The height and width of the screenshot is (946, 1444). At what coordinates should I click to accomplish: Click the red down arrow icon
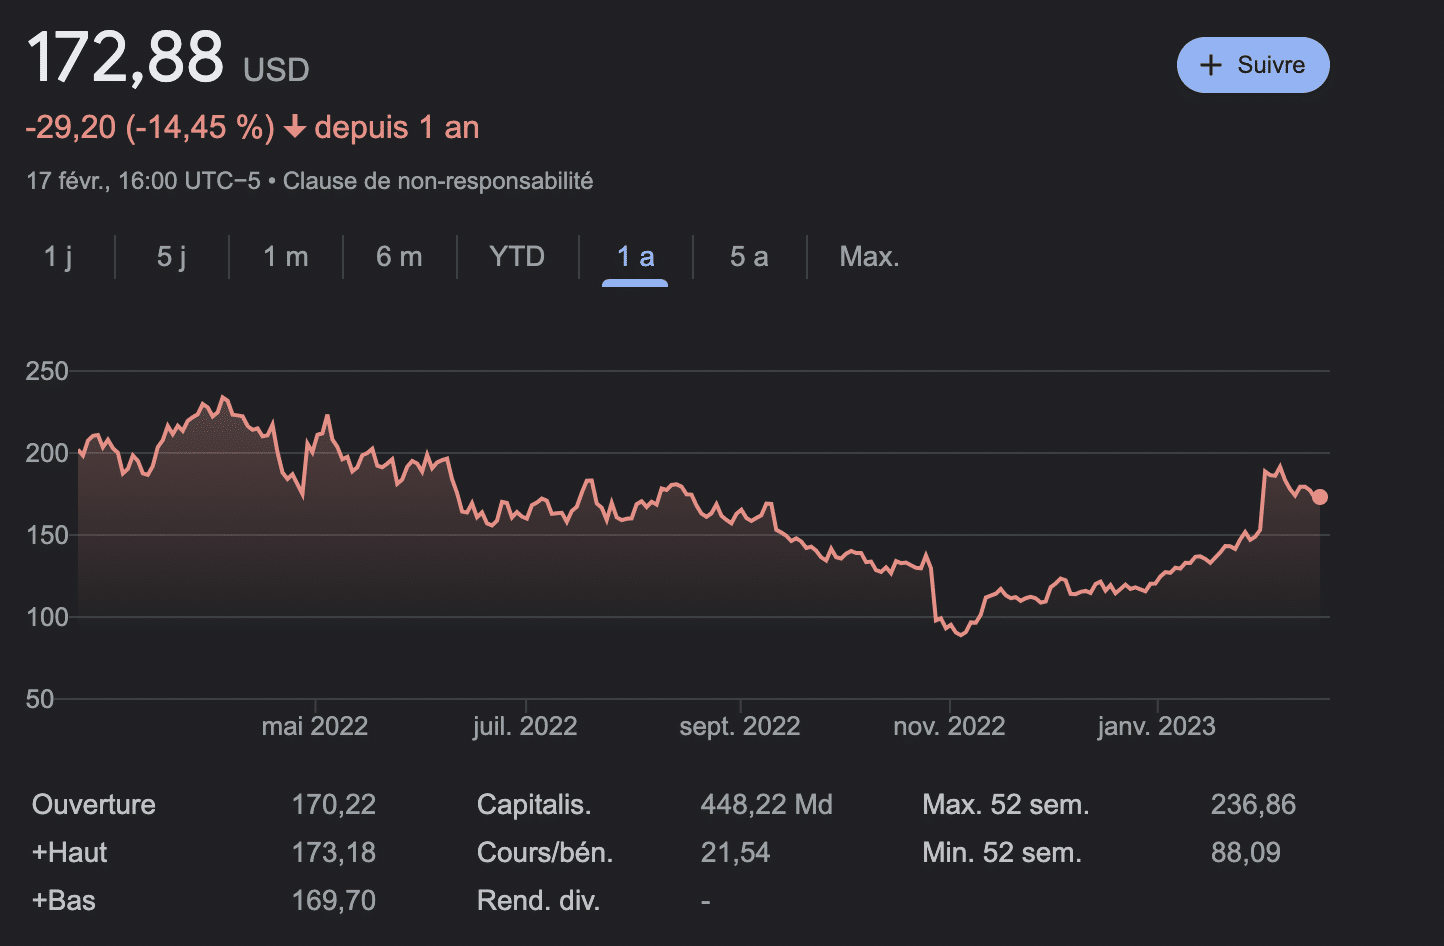294,128
